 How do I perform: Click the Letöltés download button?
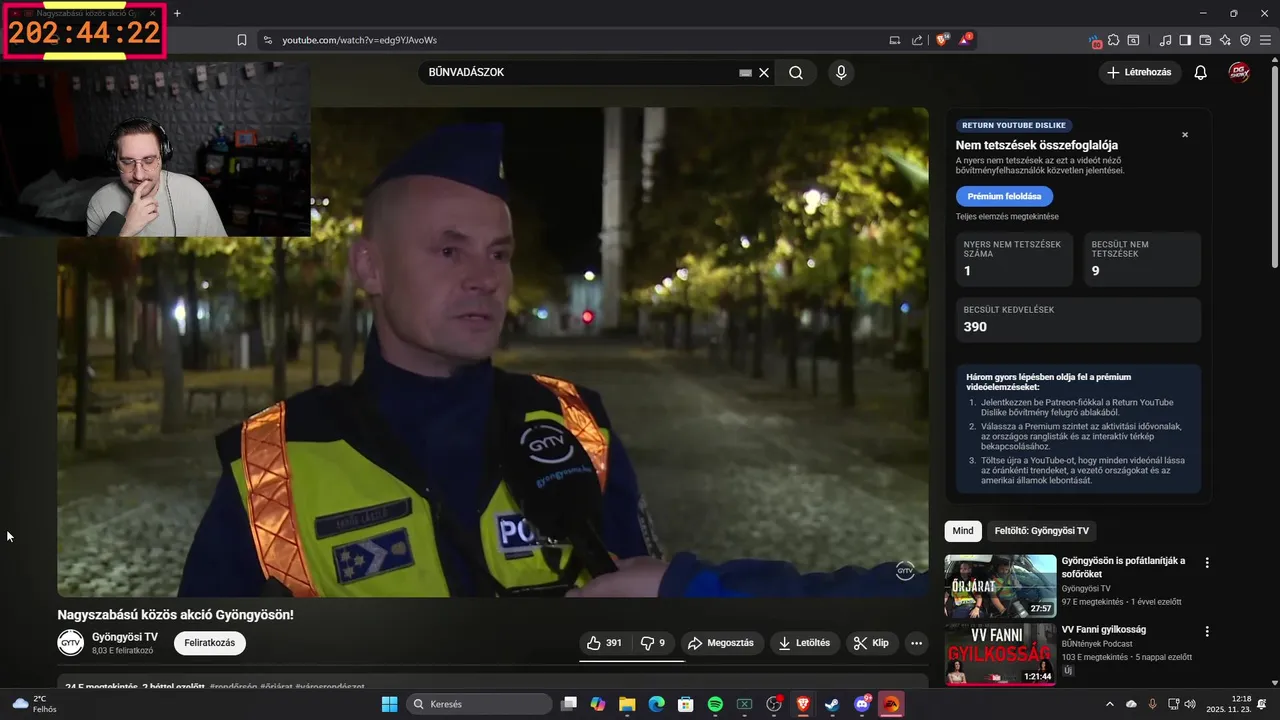805,643
